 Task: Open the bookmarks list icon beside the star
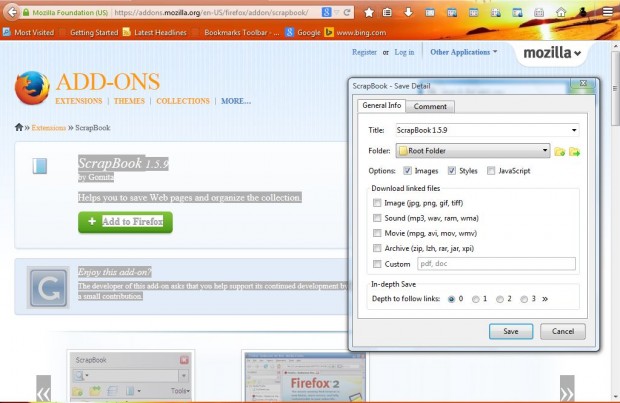pos(388,13)
